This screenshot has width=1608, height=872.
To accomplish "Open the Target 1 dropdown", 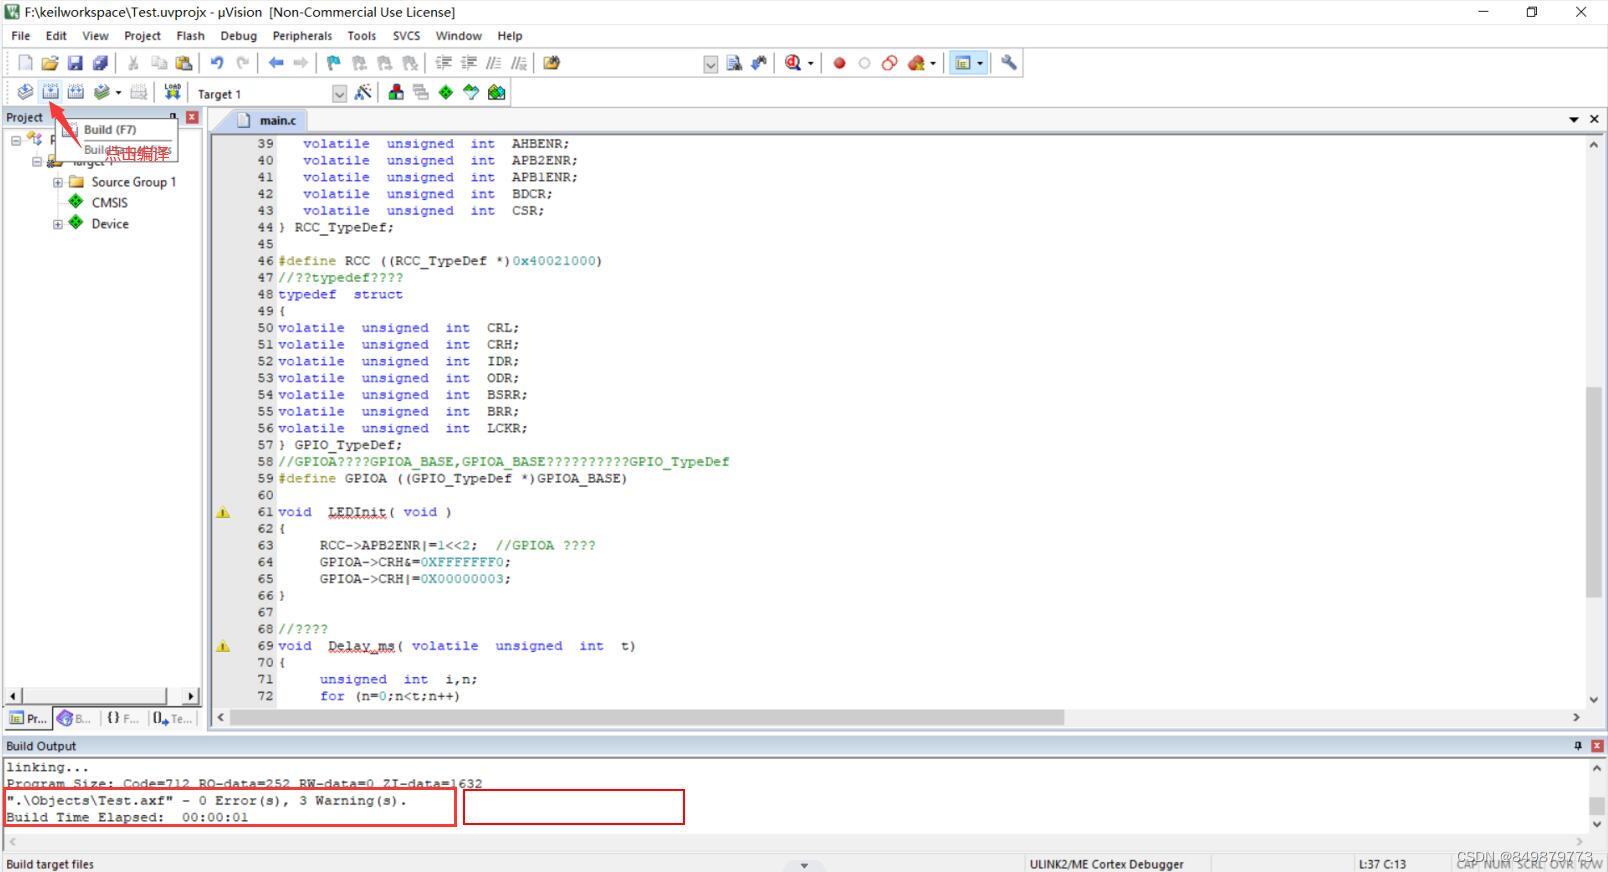I will [x=339, y=93].
